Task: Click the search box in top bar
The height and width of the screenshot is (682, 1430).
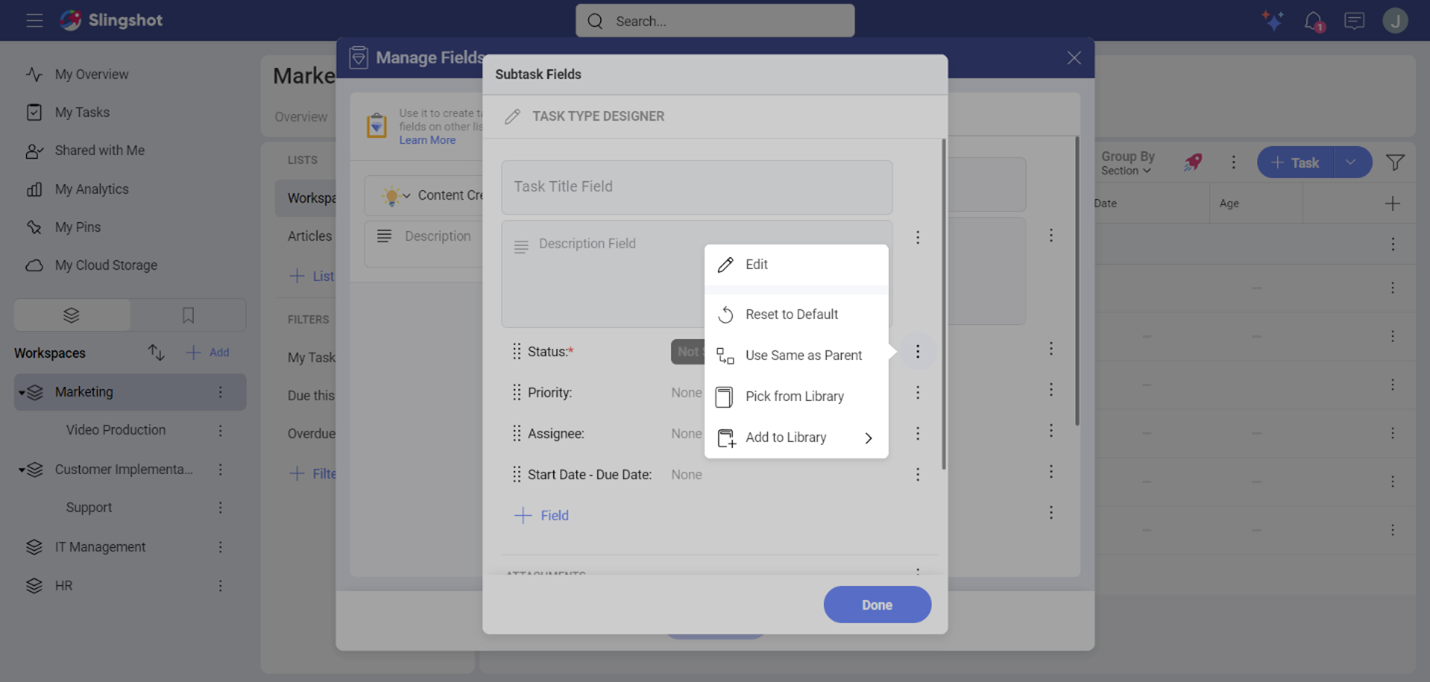Action: (x=715, y=21)
